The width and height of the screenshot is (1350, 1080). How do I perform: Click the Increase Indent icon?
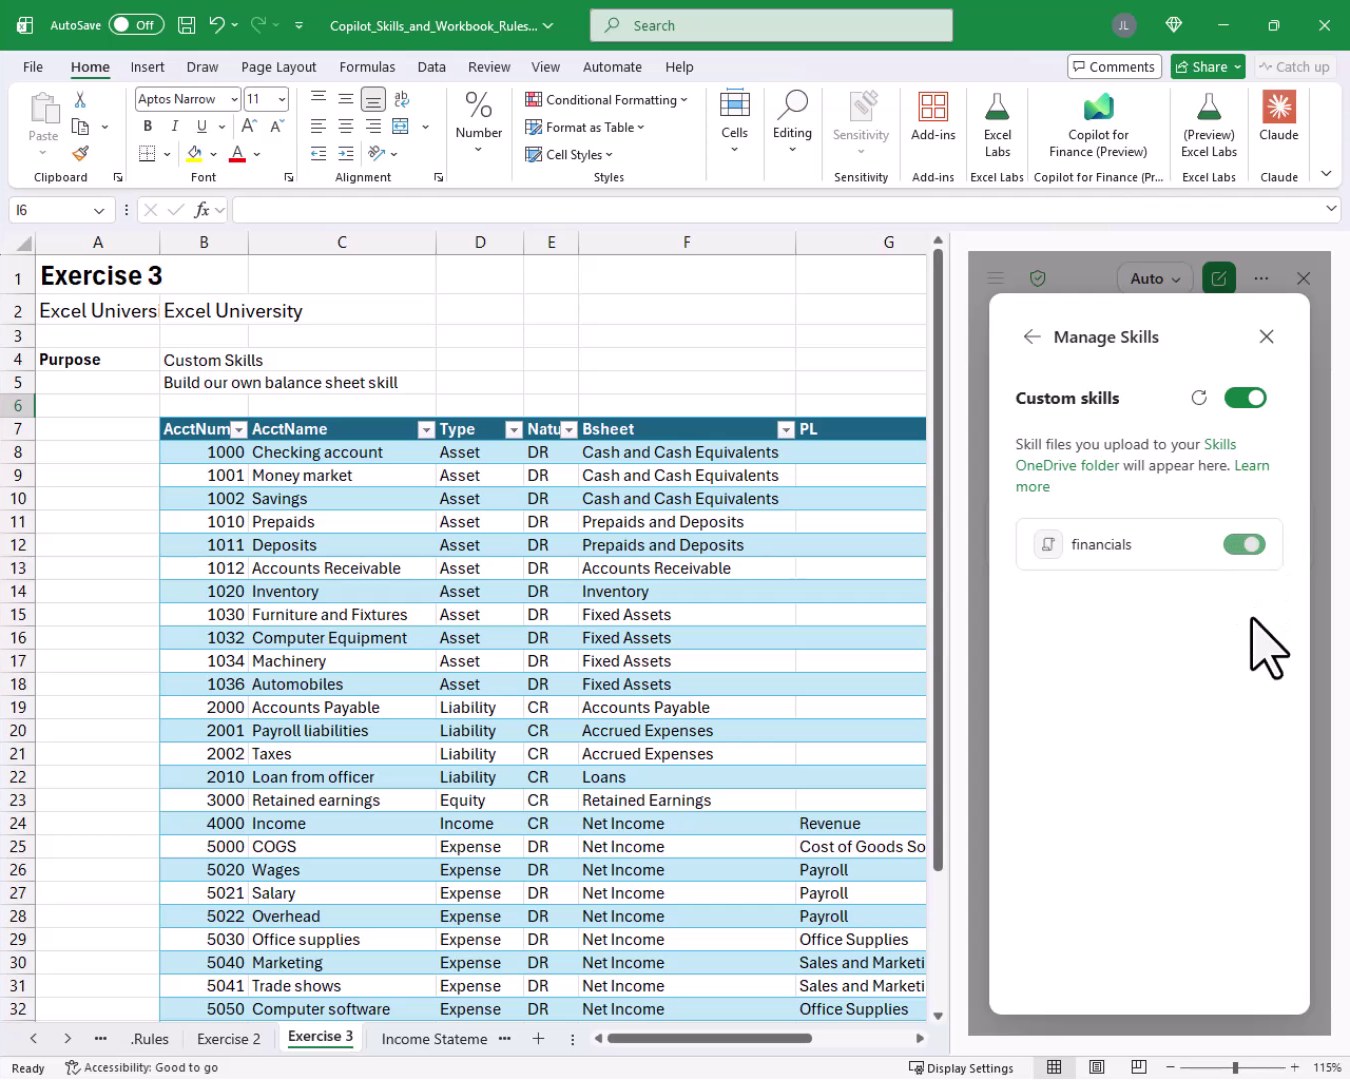(x=346, y=153)
